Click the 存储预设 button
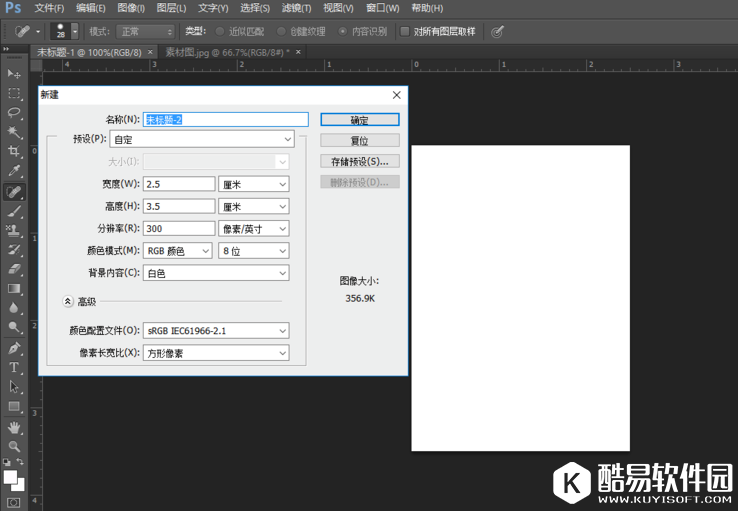The height and width of the screenshot is (511, 738). [359, 161]
